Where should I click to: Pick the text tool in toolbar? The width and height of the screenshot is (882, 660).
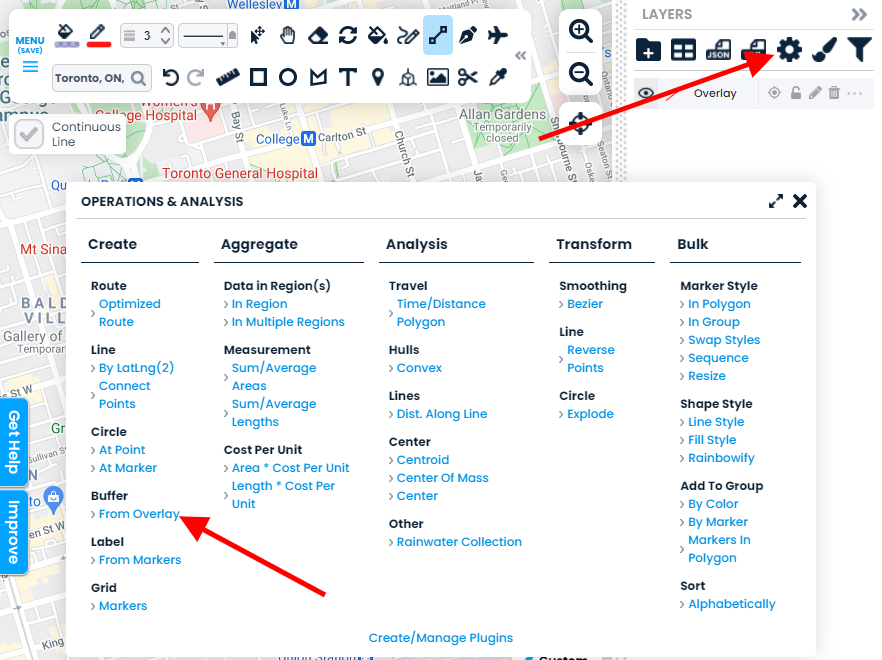click(x=347, y=77)
